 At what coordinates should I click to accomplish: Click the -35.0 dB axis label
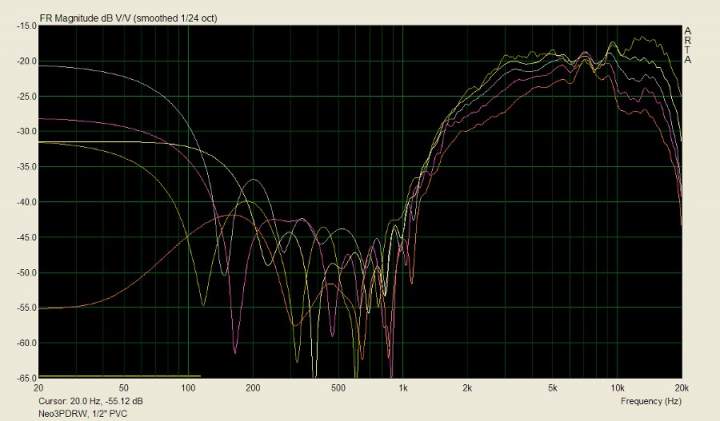[27, 167]
